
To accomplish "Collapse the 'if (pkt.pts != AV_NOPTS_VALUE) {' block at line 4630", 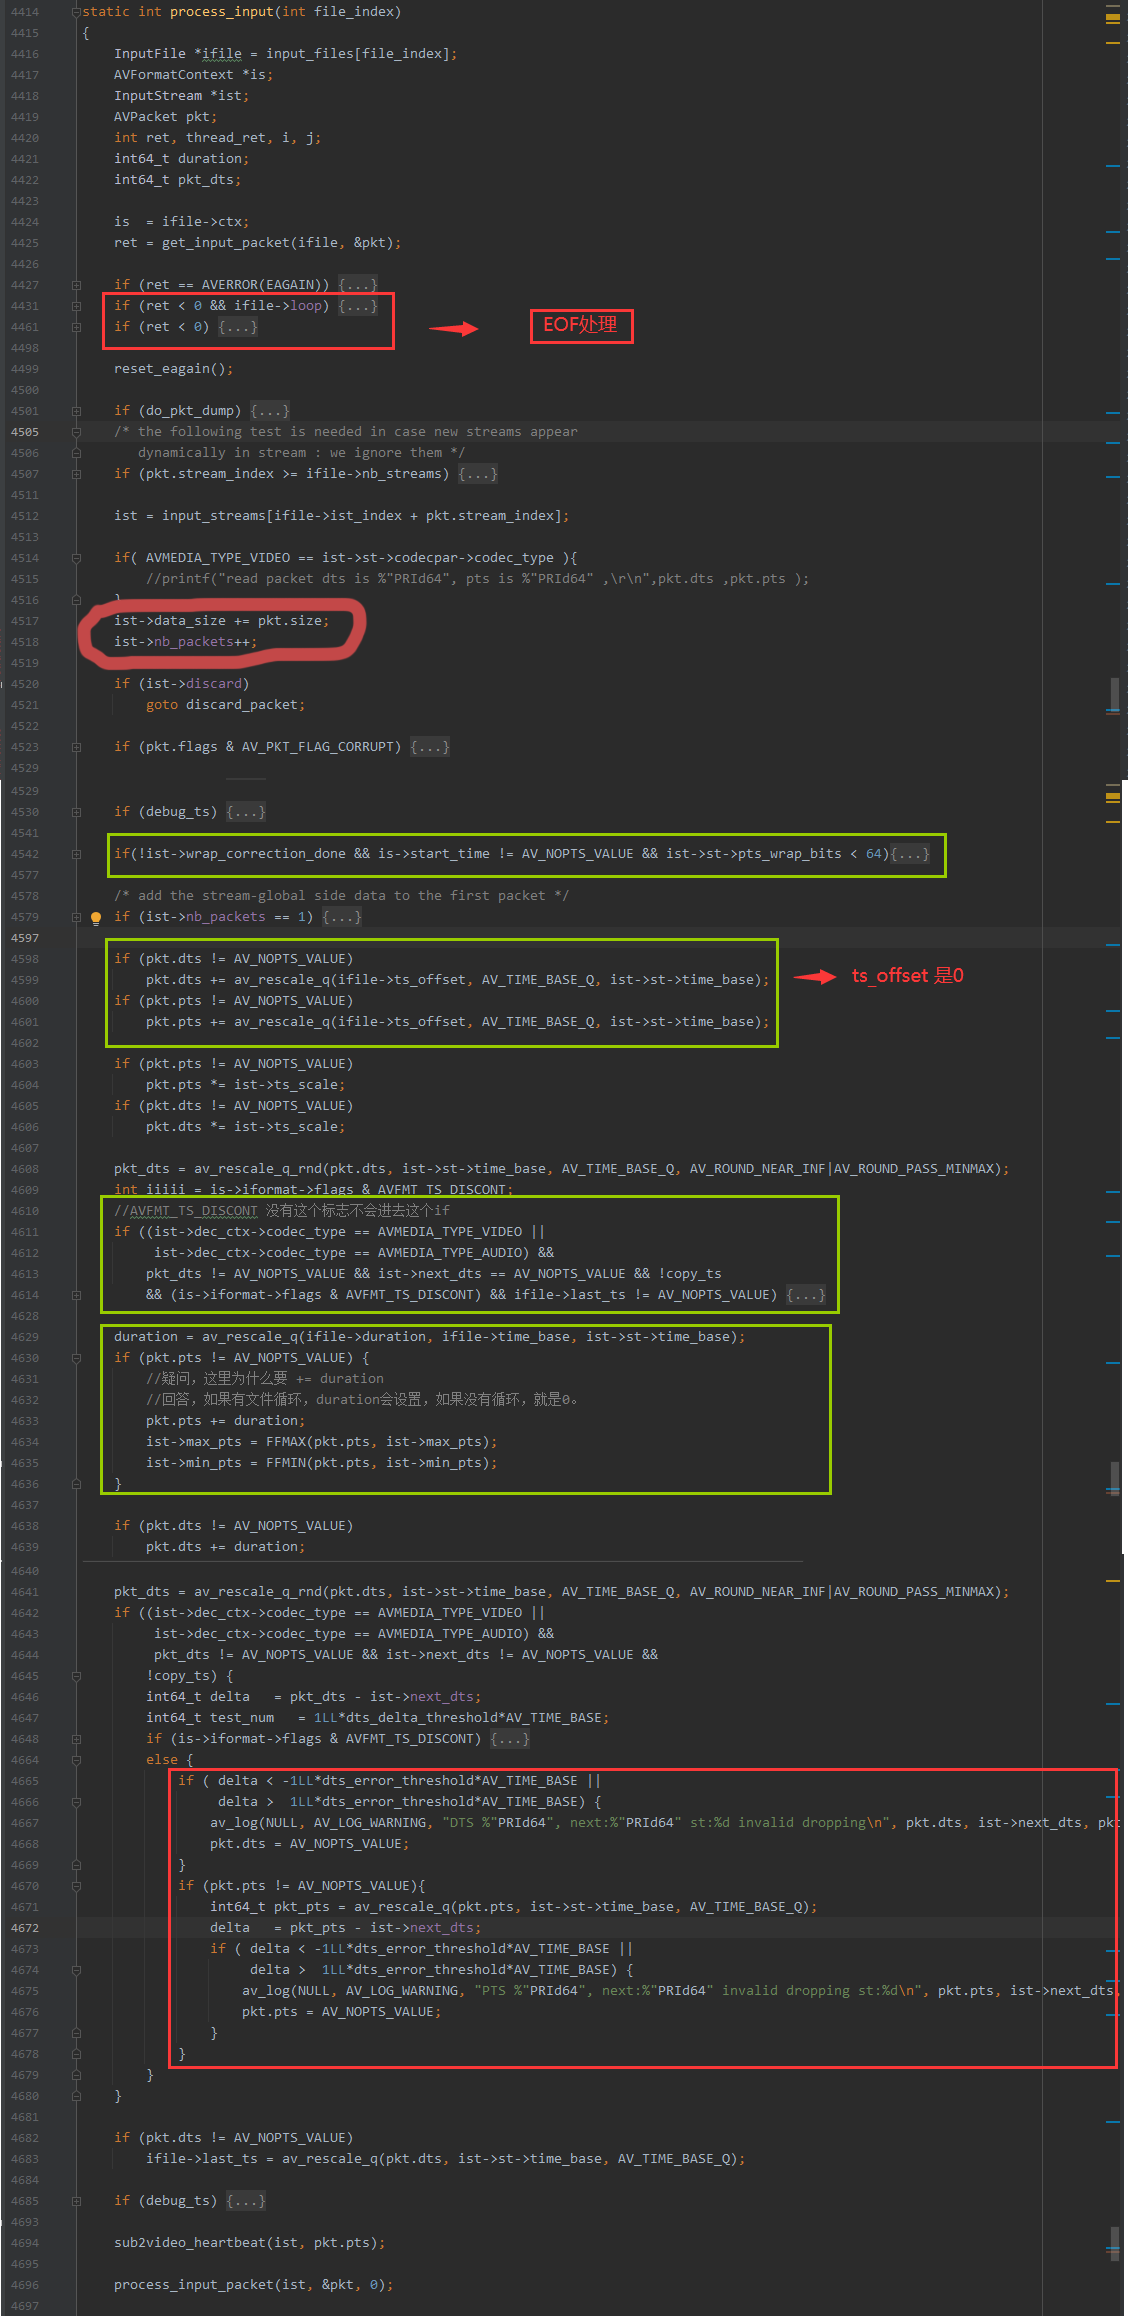I will [76, 1358].
